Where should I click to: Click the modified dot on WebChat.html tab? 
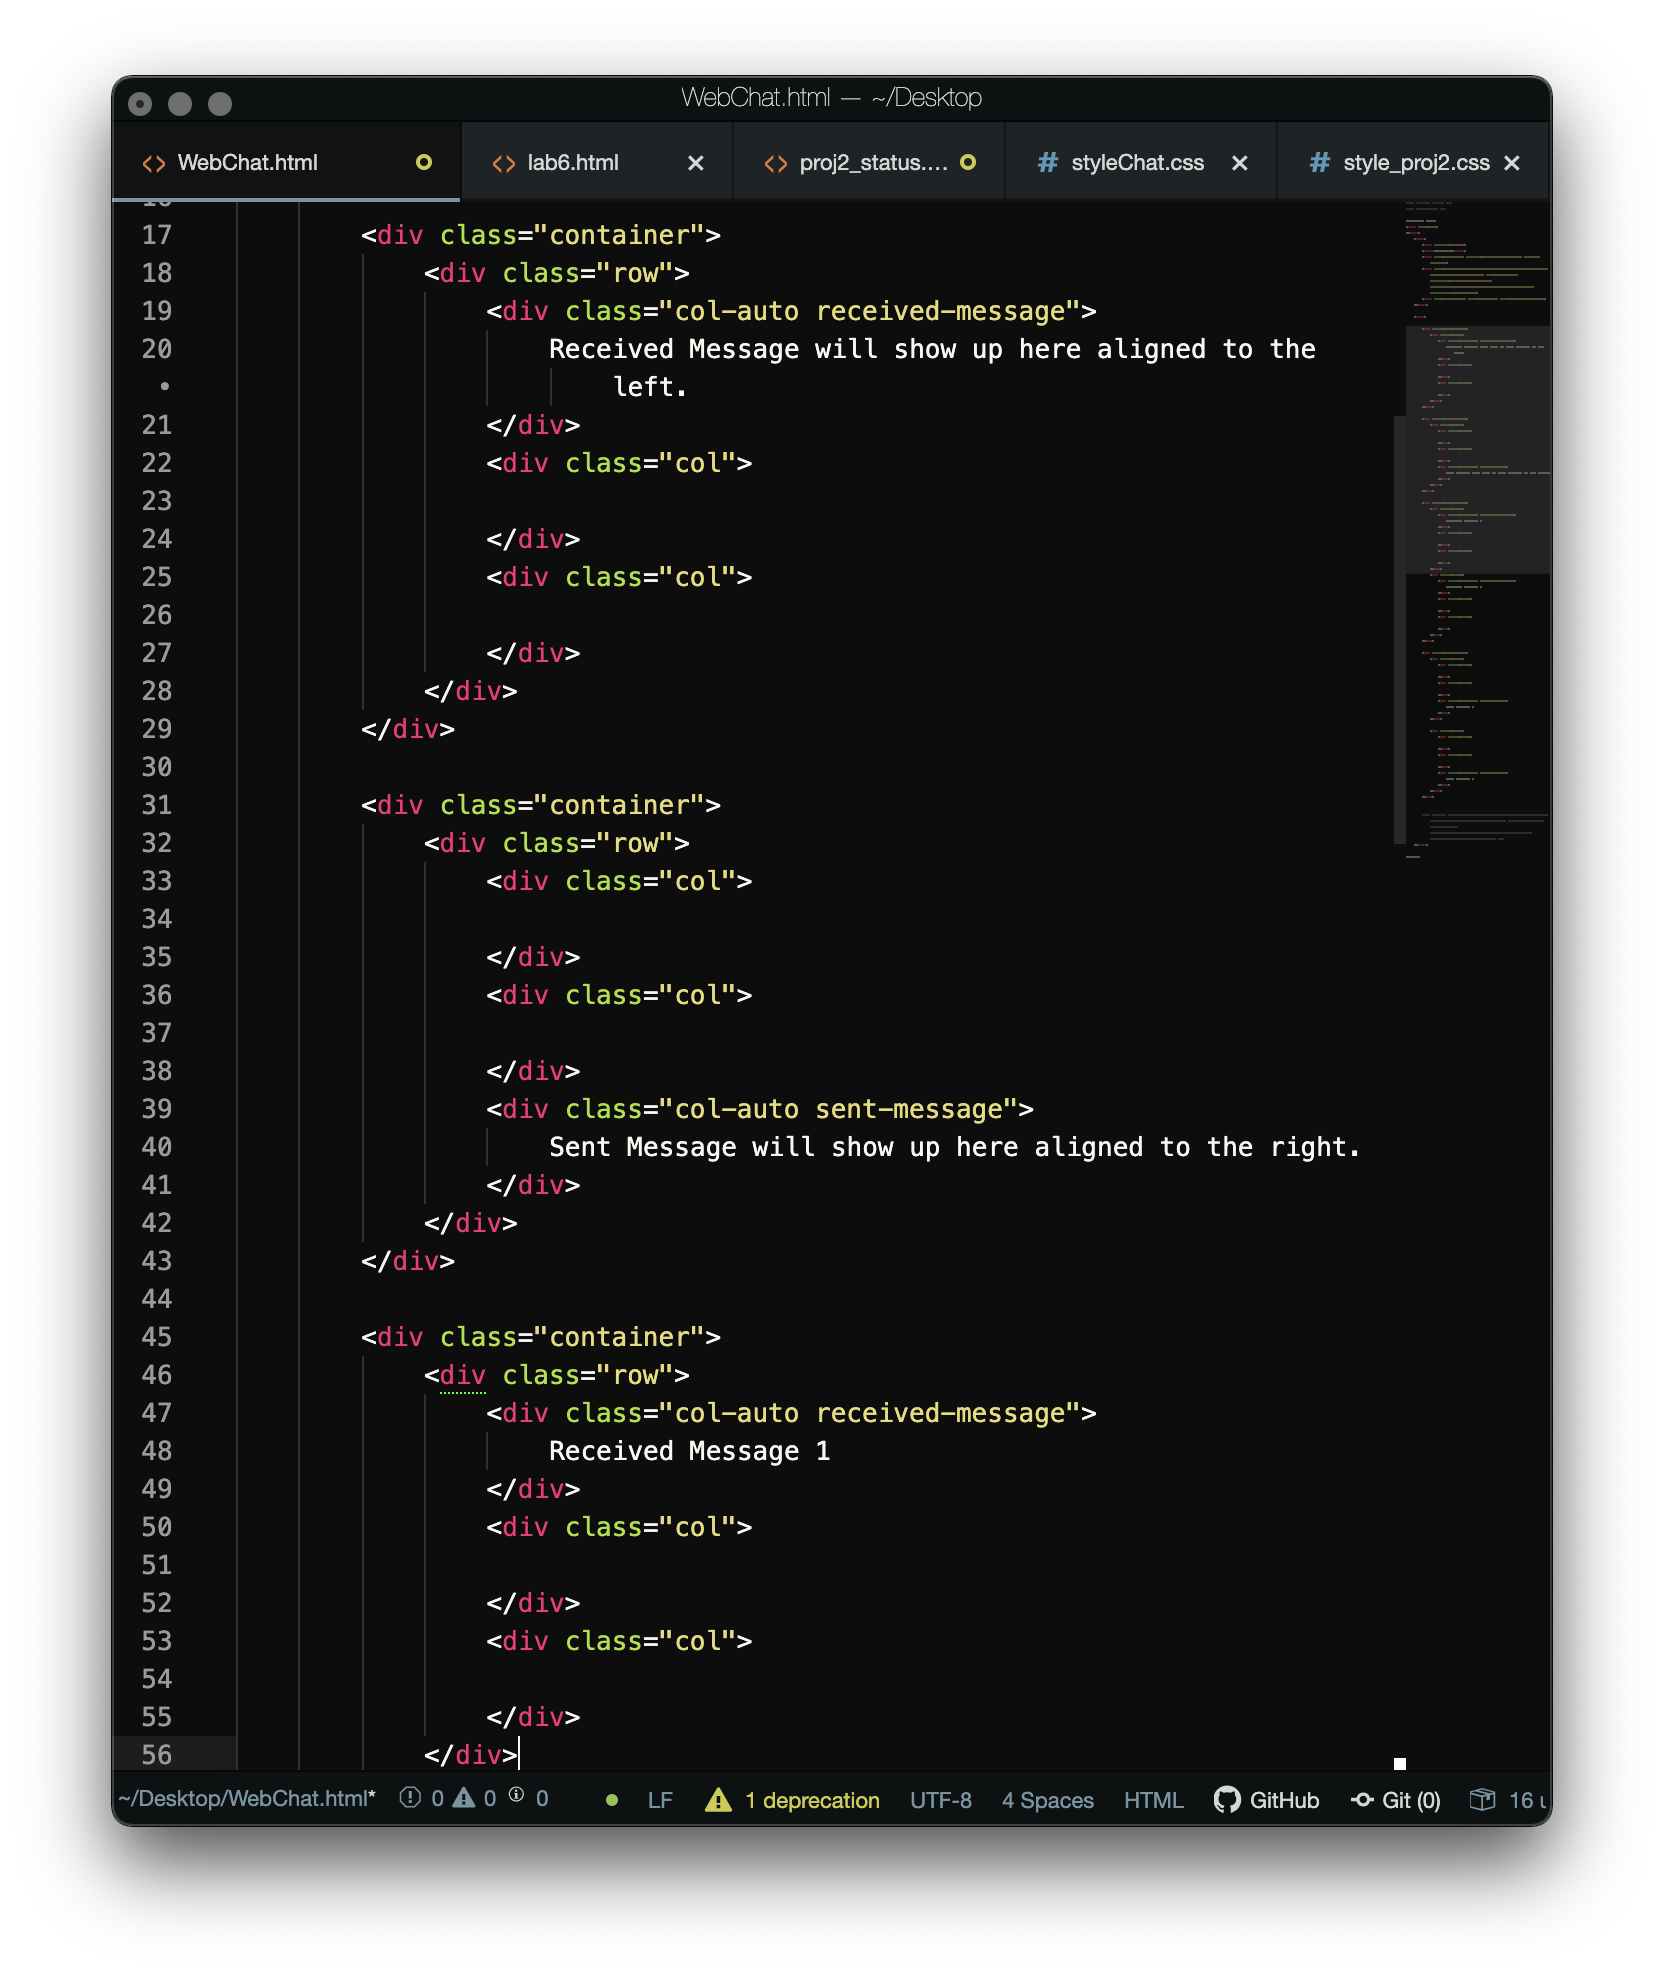pos(424,162)
